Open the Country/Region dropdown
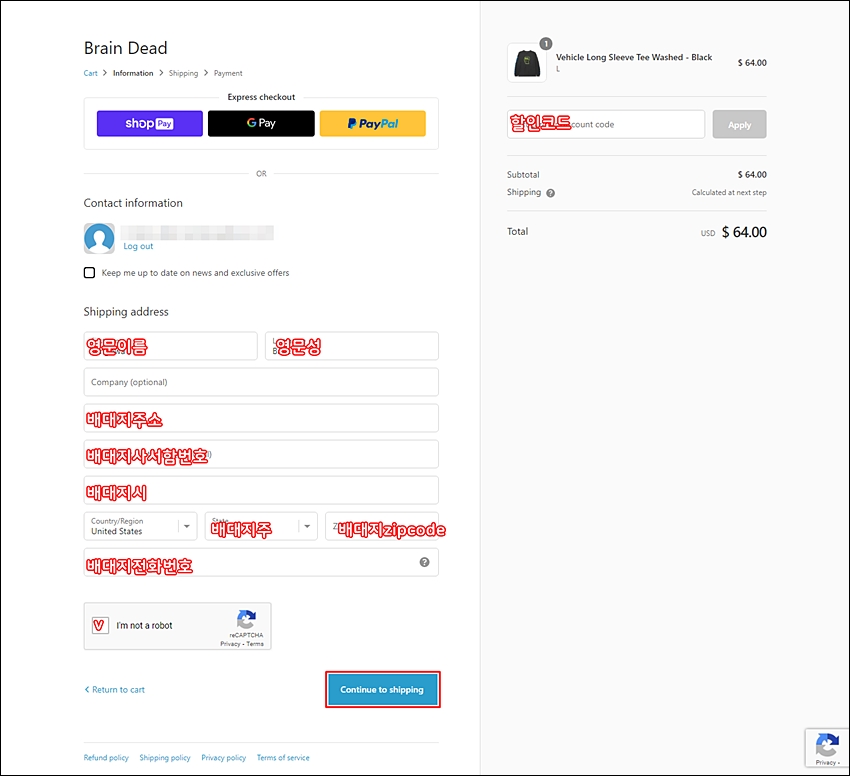 [x=140, y=526]
